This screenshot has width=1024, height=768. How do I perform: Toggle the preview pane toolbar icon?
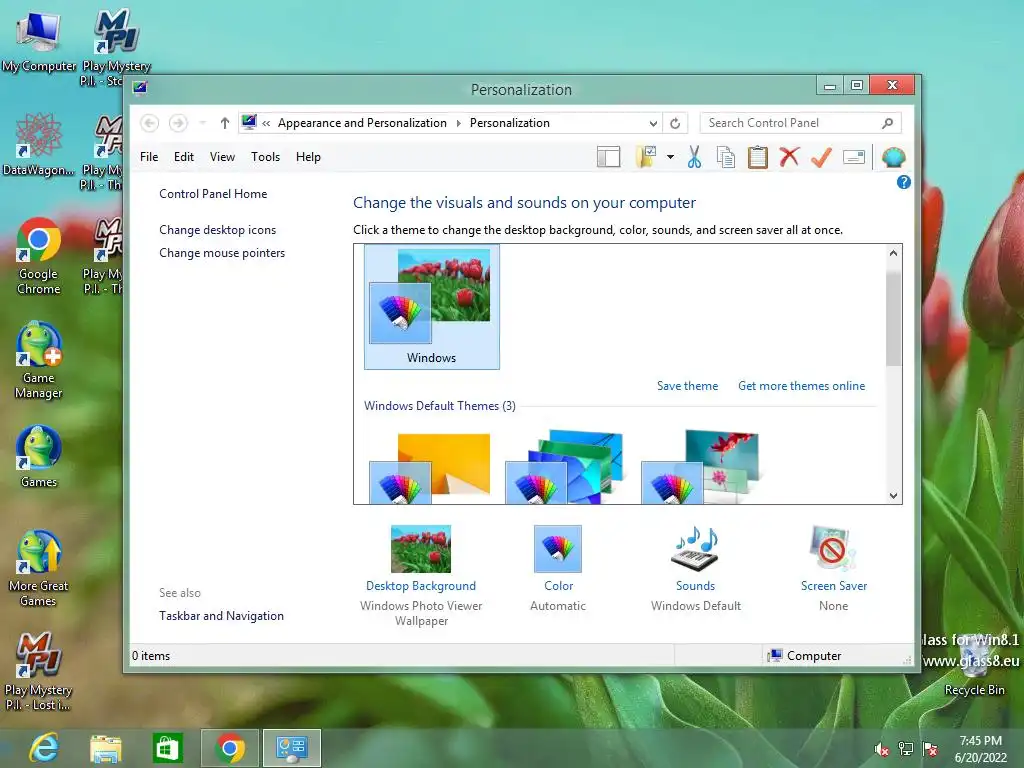point(608,157)
